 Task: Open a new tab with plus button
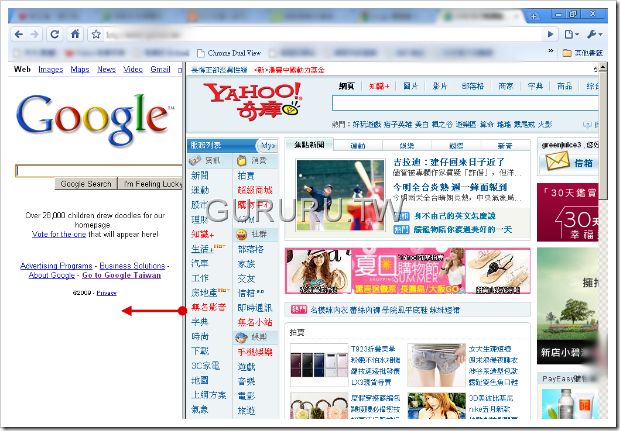tap(534, 16)
